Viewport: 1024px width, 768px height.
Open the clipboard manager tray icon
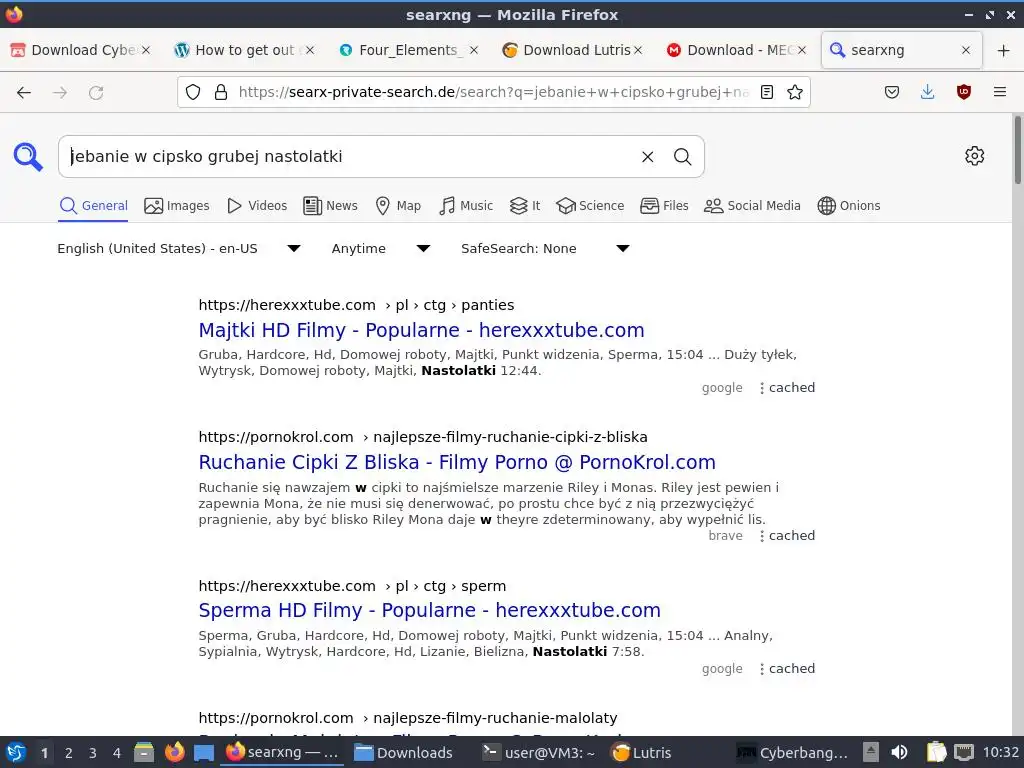point(936,752)
